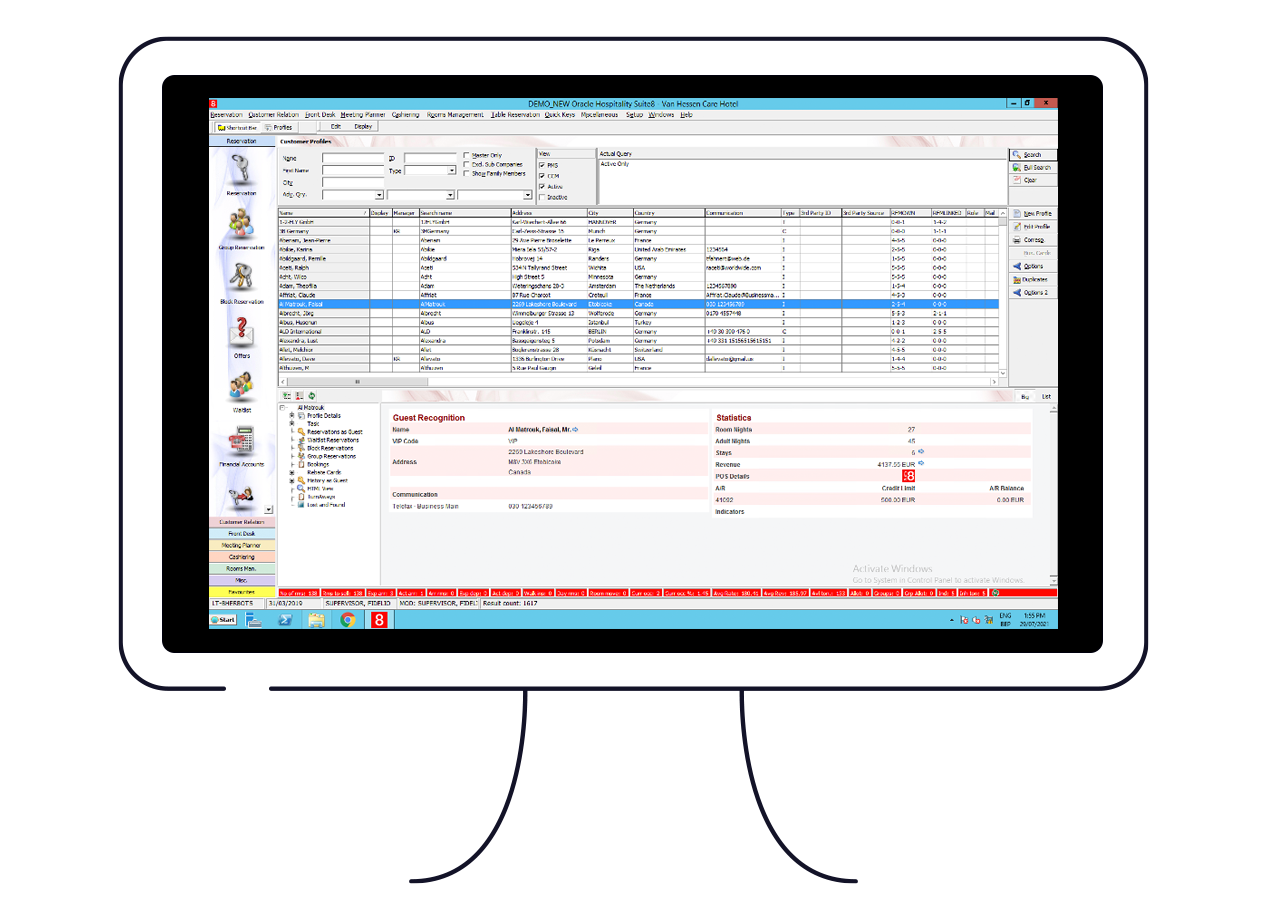The height and width of the screenshot is (900, 1267).
Task: Click the Edit toolbar button
Action: pyautogui.click(x=336, y=127)
